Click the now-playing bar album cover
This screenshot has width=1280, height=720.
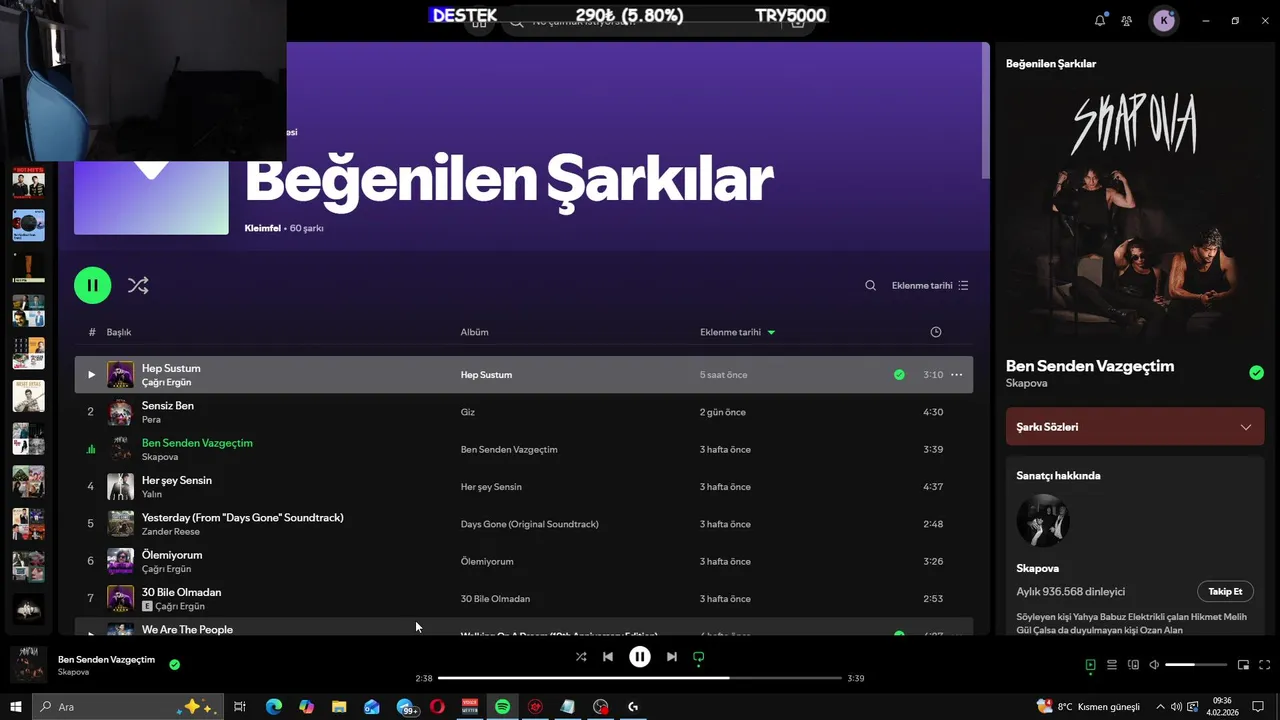[x=28, y=664]
